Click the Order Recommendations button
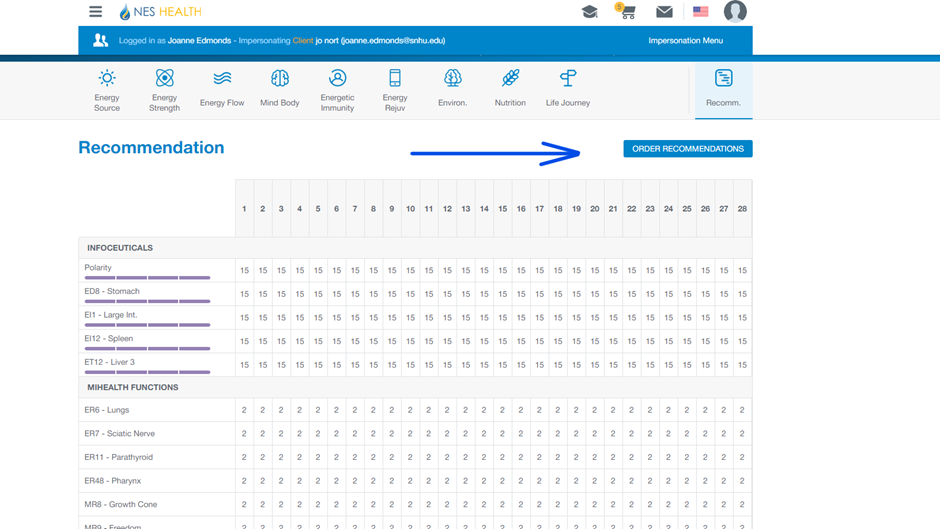The height and width of the screenshot is (529, 940). tap(687, 149)
